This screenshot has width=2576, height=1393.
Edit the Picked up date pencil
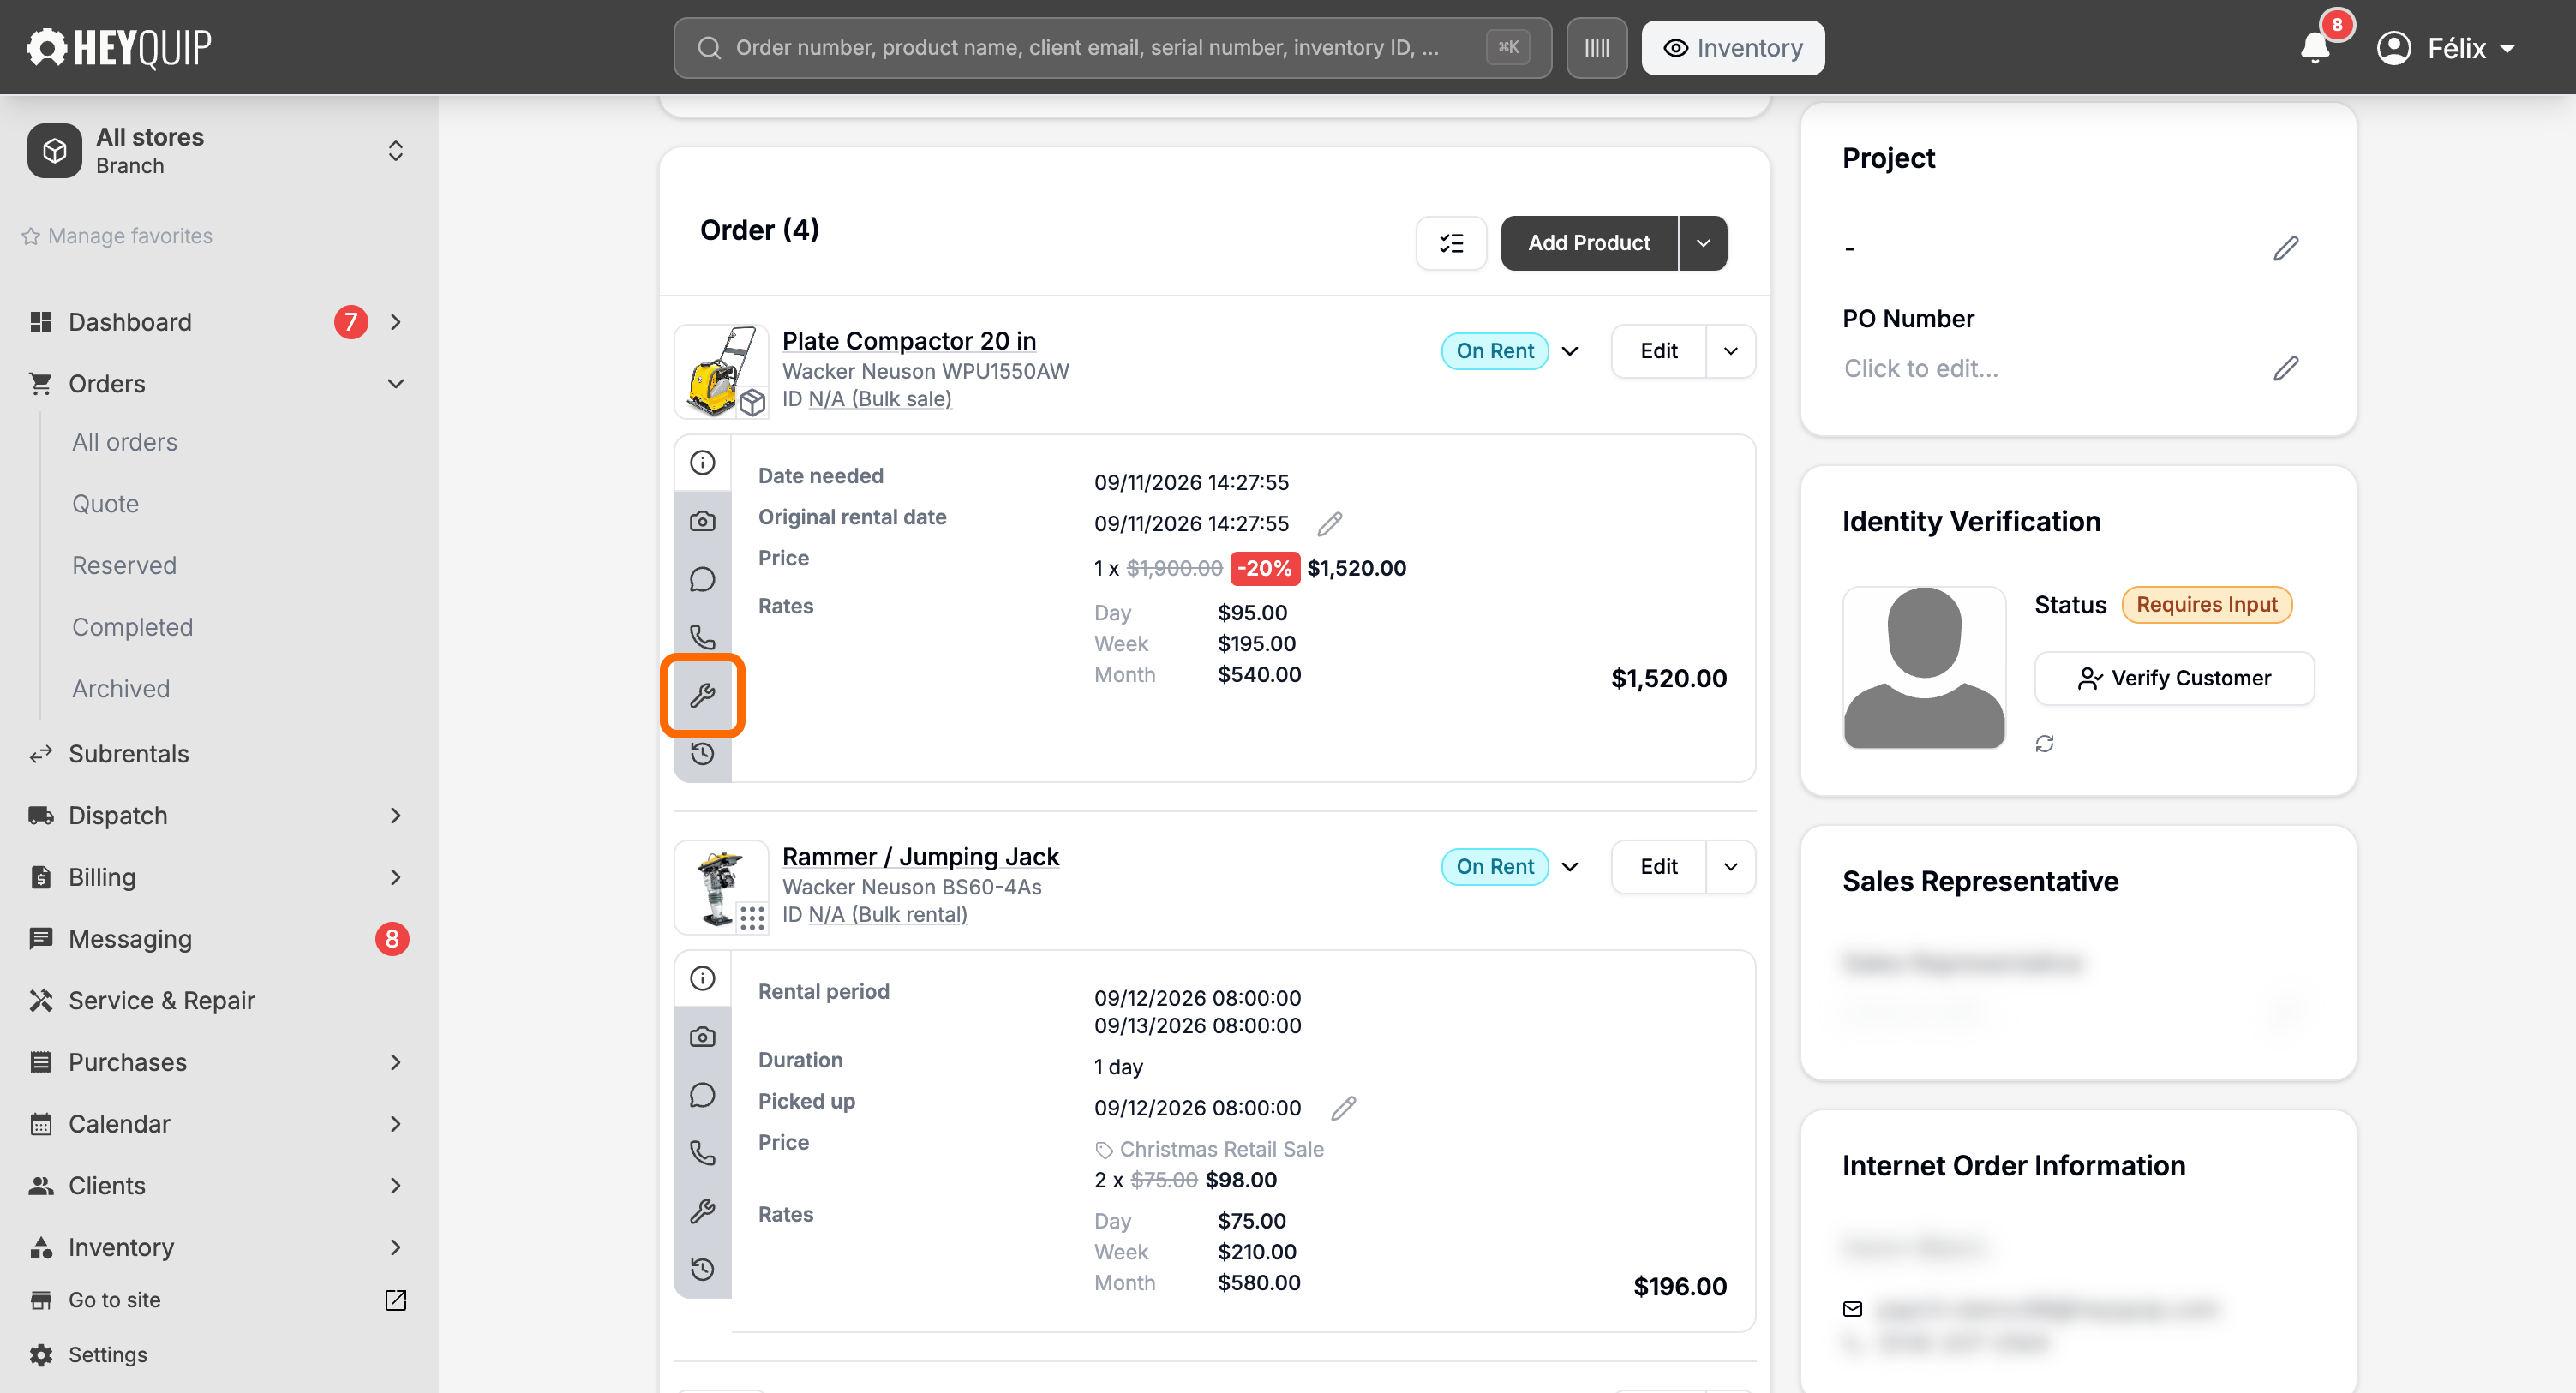[1344, 1108]
